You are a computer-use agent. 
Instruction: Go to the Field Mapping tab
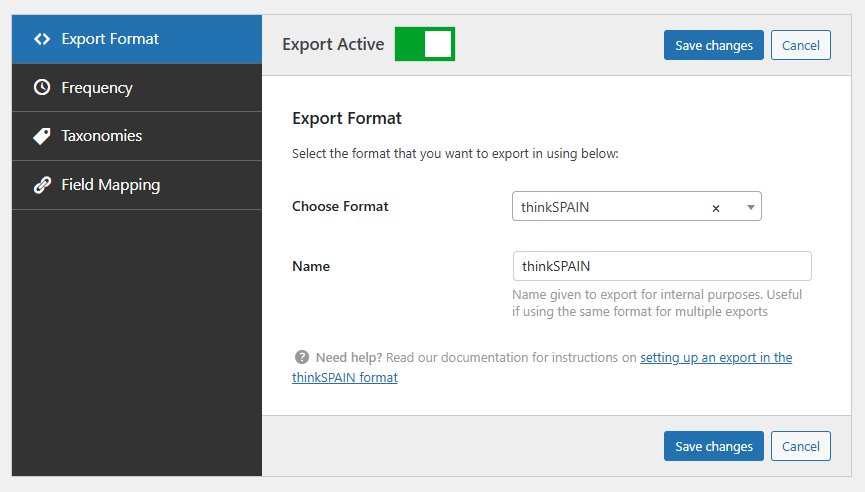(110, 185)
